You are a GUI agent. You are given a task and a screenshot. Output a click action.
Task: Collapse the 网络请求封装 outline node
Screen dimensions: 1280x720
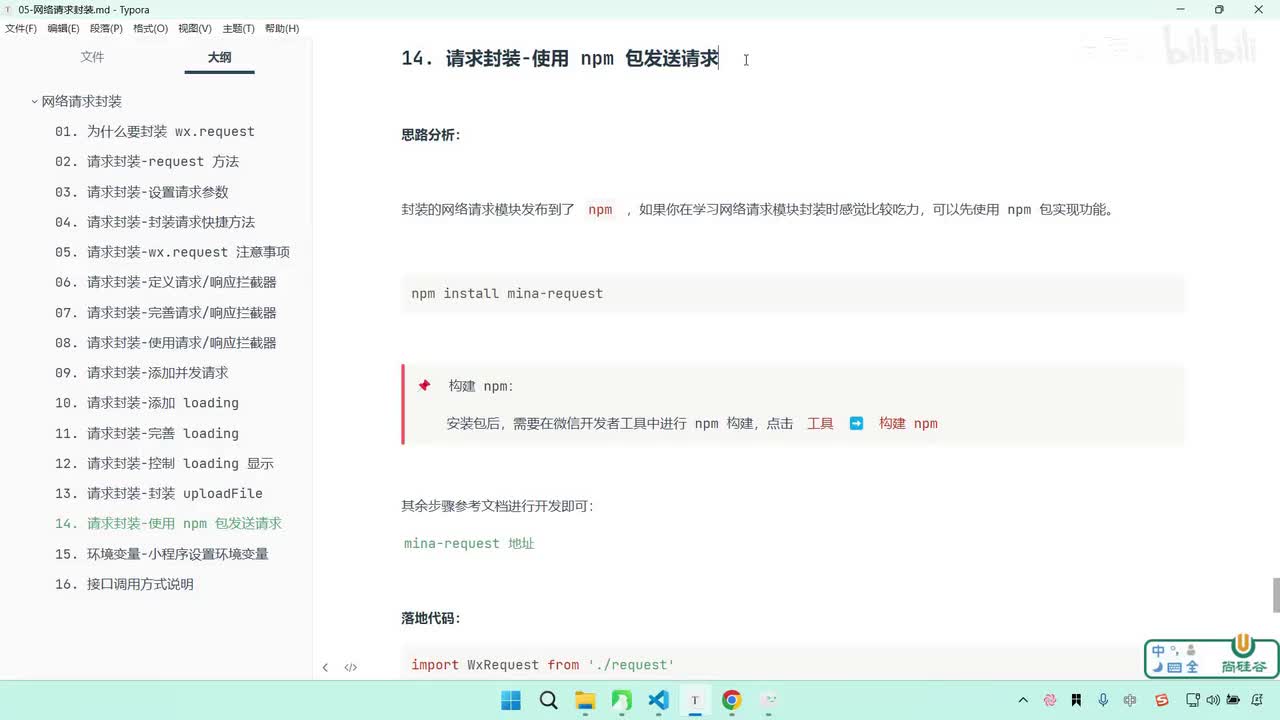click(x=35, y=101)
